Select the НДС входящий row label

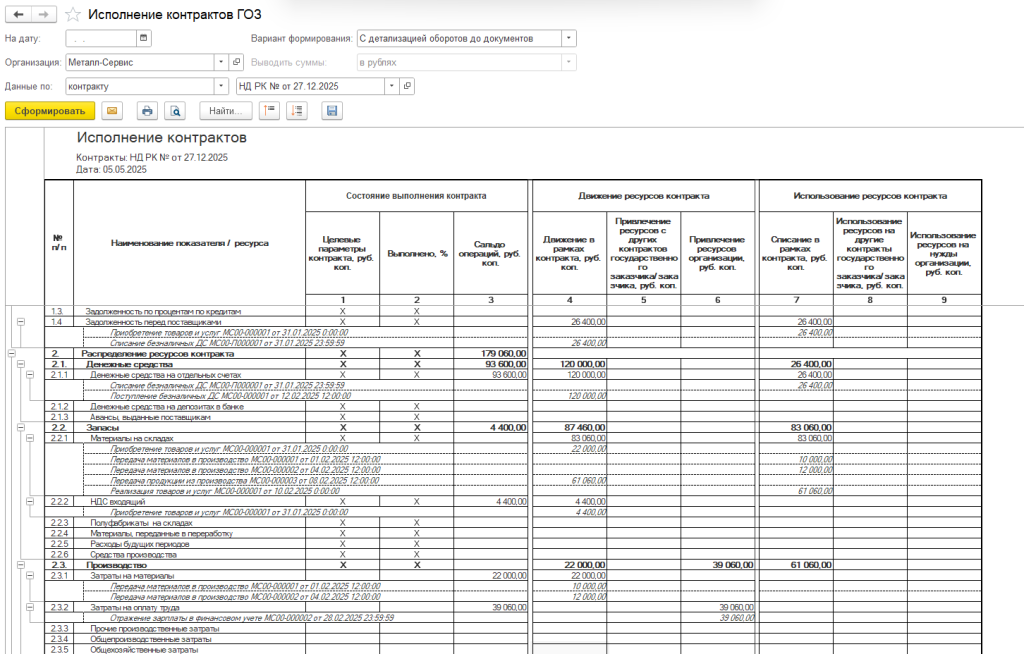(118, 502)
